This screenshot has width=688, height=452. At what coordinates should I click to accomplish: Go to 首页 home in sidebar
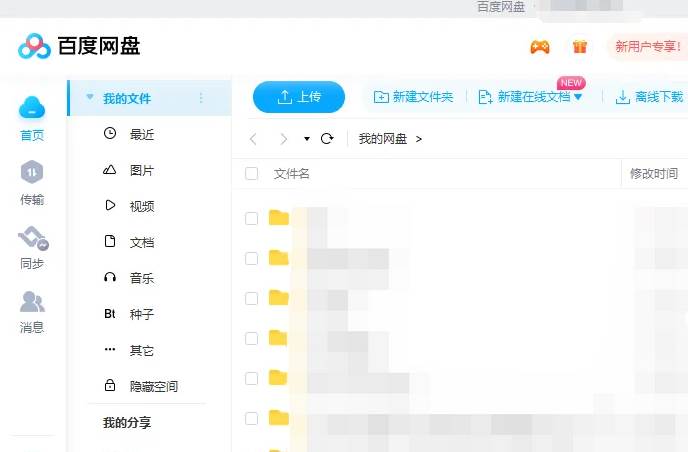coord(32,118)
